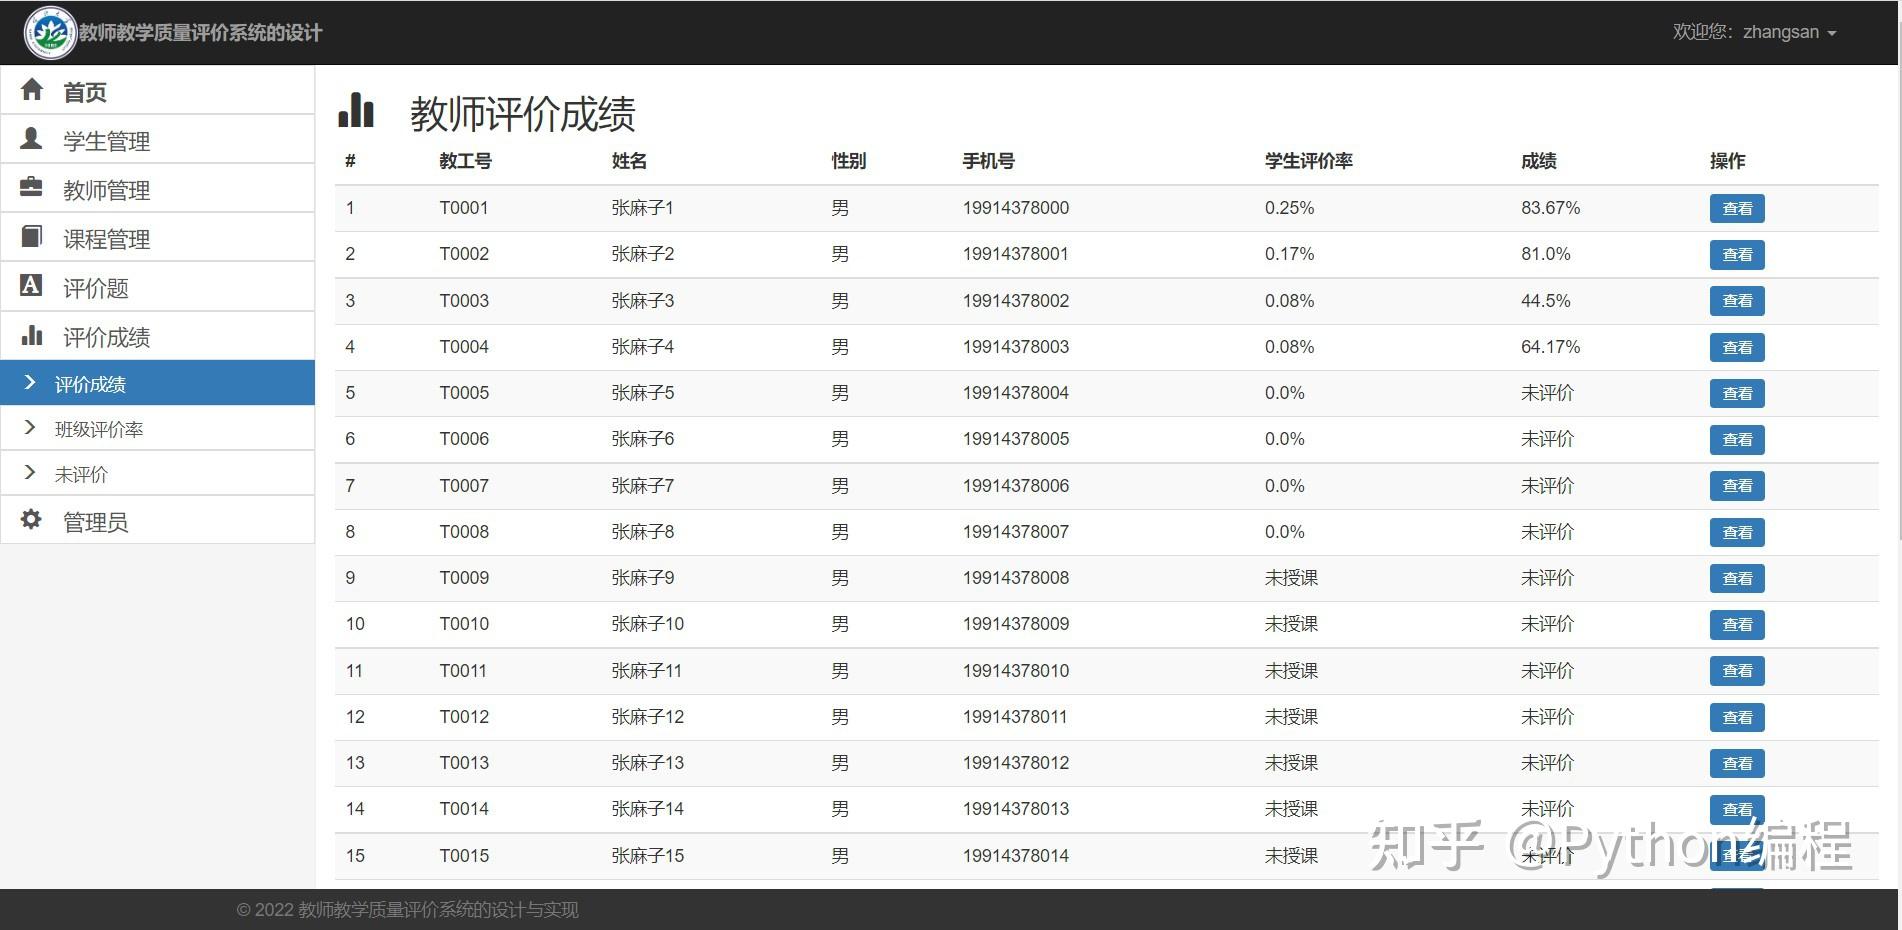Click the copyright text at the page bottom
Viewport: 1902px width, 930px height.
407,910
